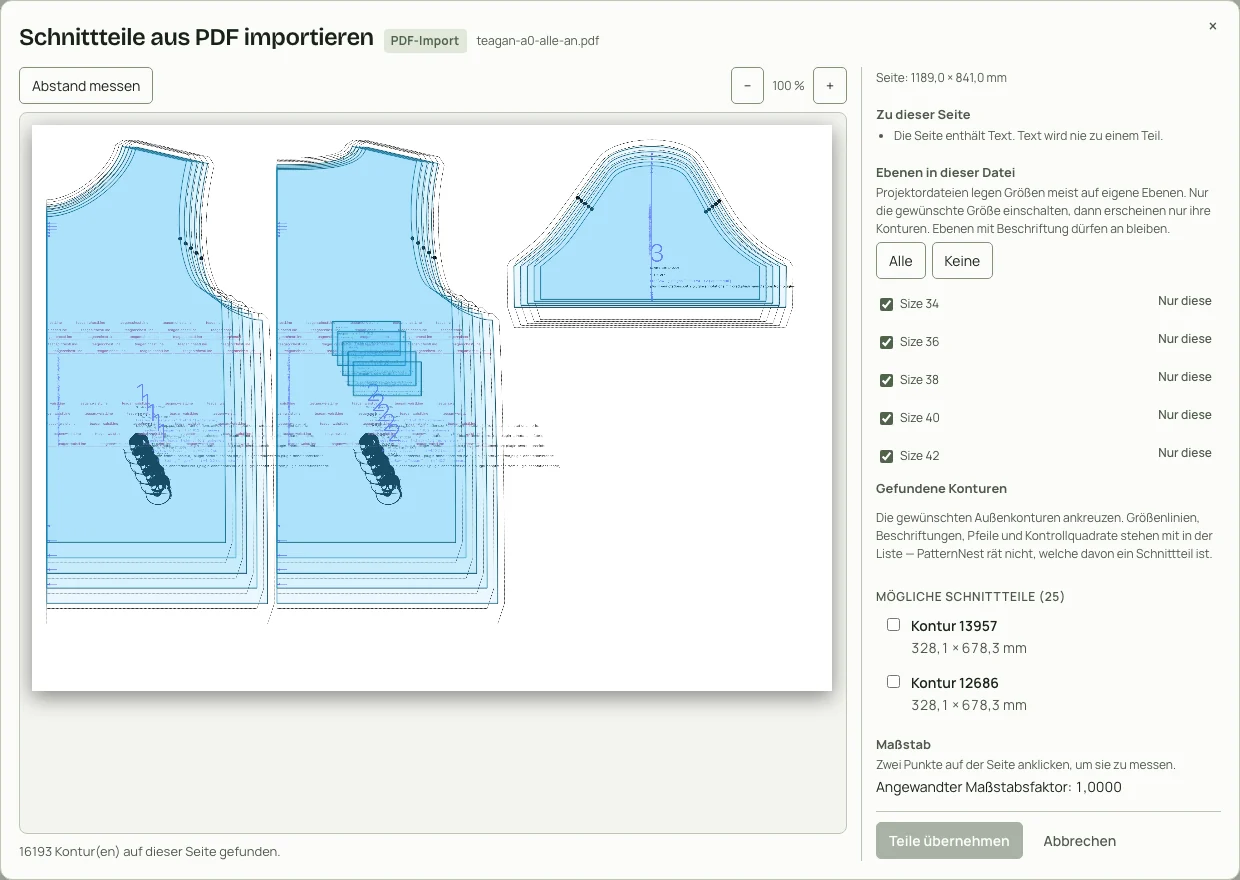The image size is (1240, 880).
Task: Uncheck the Size 34 layer
Action: tap(886, 304)
